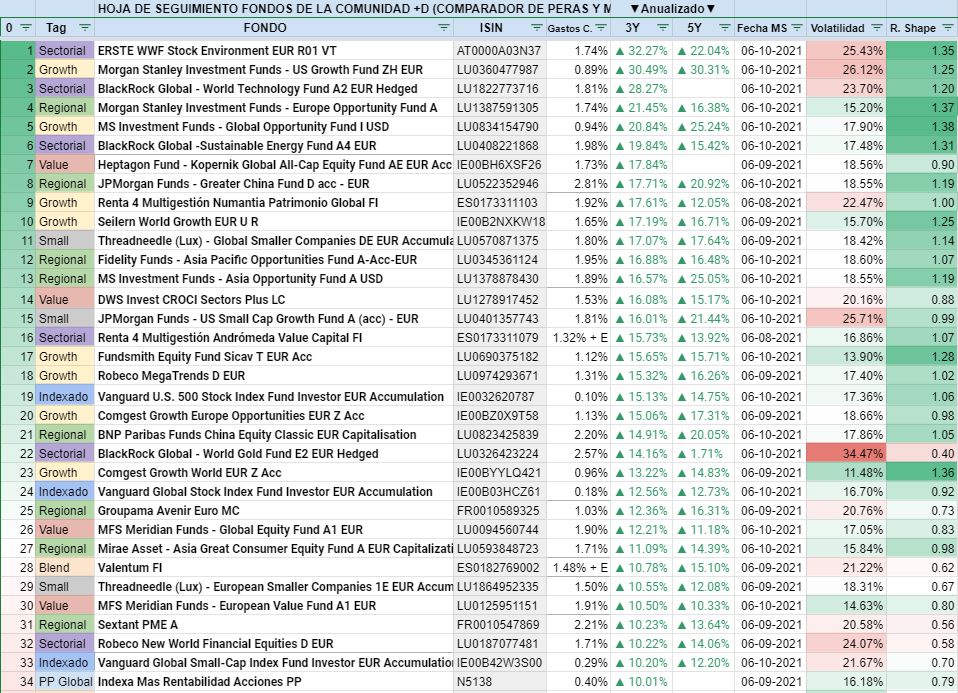
Task: Click the Blend tag cell
Action: (65, 567)
